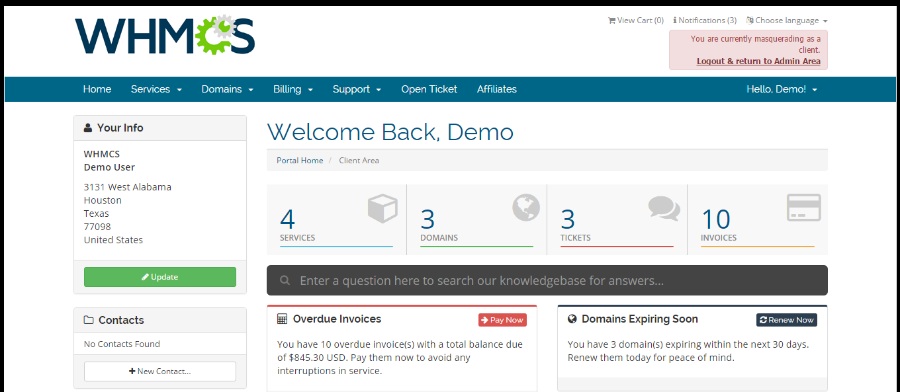Click inside the knowledgebase search field

pyautogui.click(x=547, y=281)
